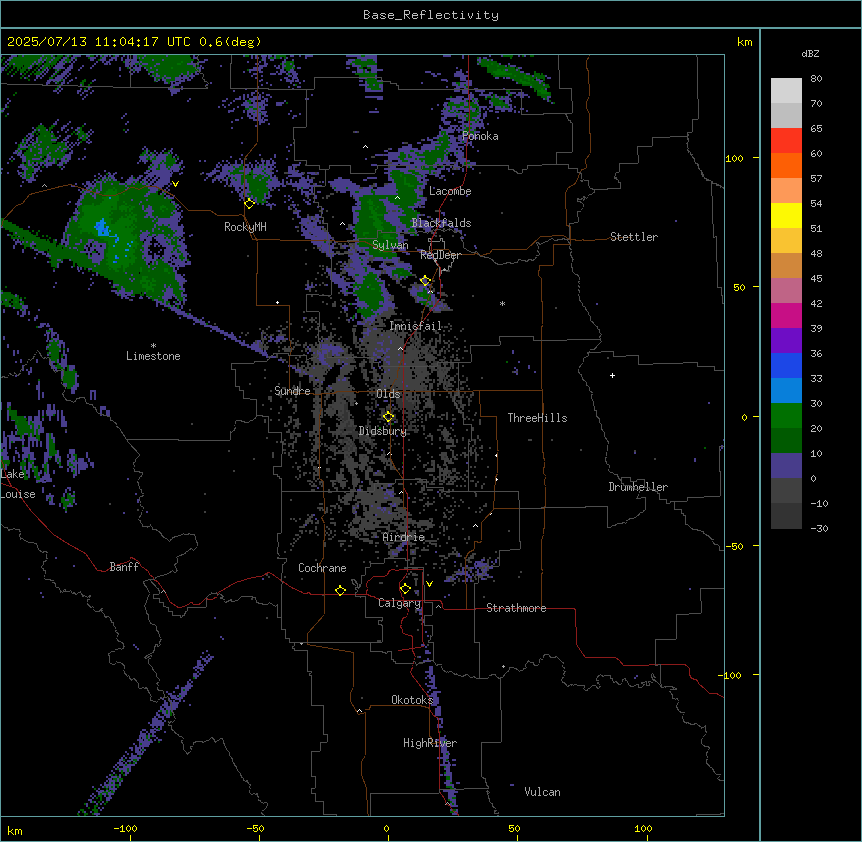This screenshot has height=842, width=862.
Task: Click the Strathmore label
Action: click(516, 608)
